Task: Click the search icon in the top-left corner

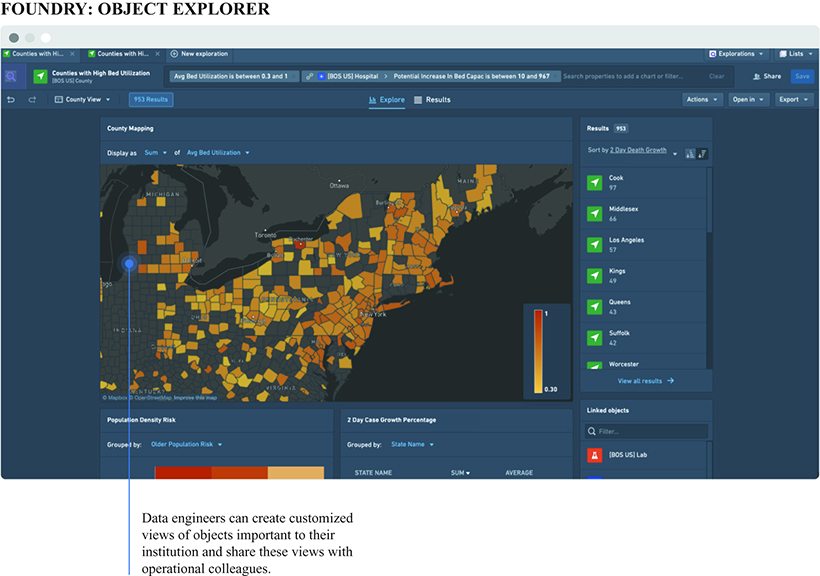Action: coord(11,76)
